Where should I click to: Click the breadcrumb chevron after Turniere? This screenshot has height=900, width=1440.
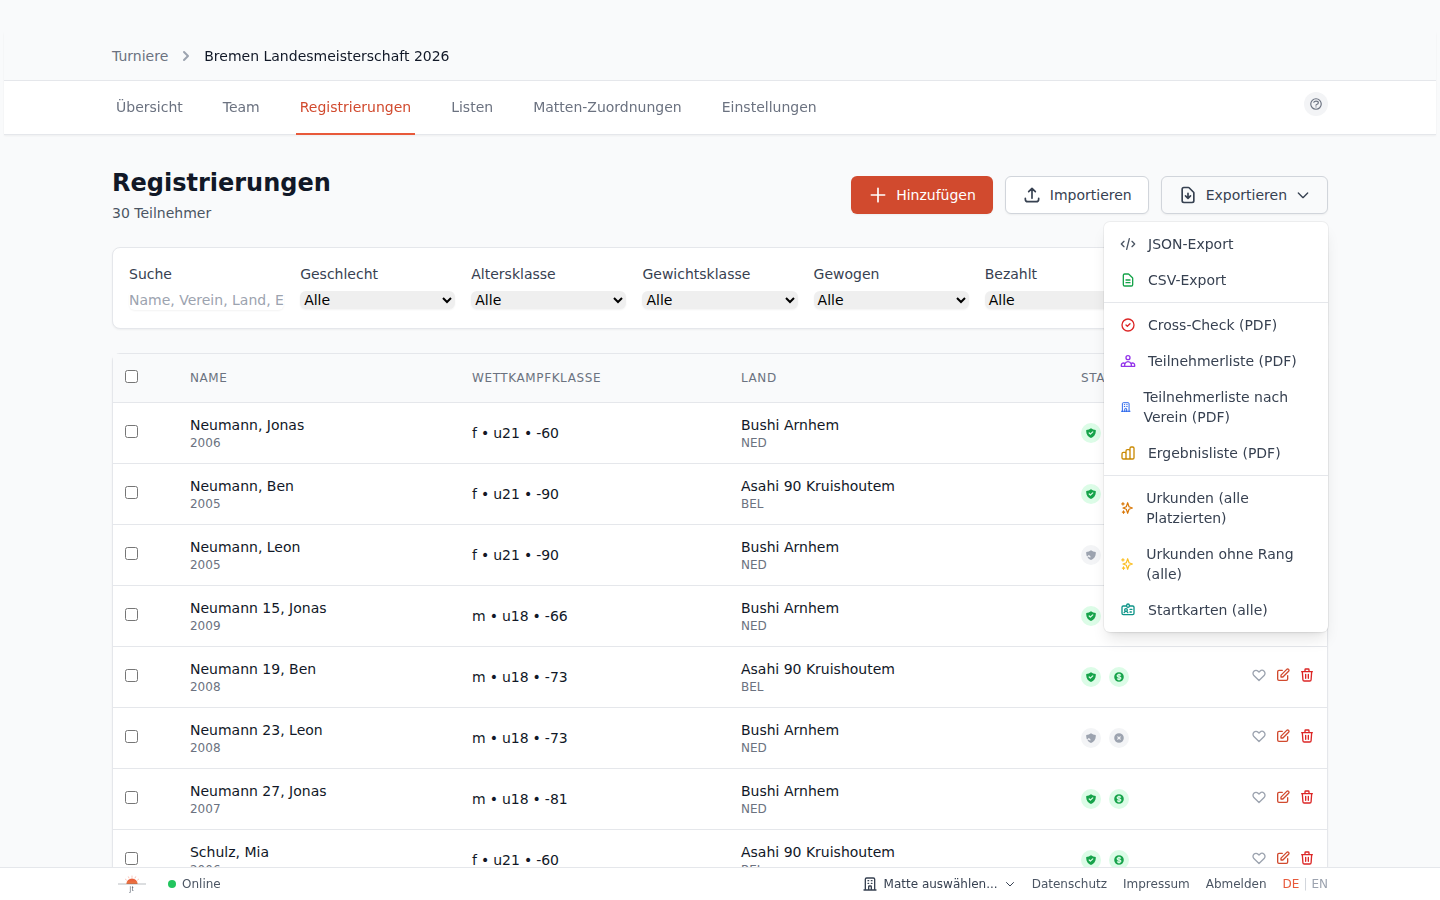pos(186,56)
